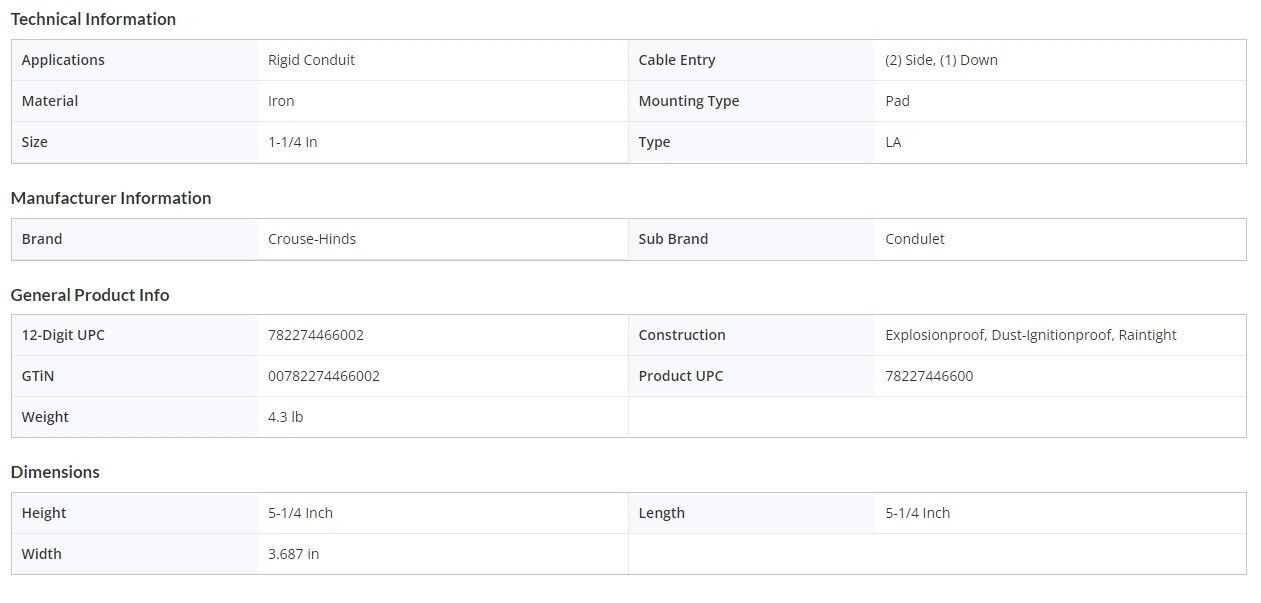Click the Technical Information heading
Screen dimensions: 1261x603
[93, 19]
